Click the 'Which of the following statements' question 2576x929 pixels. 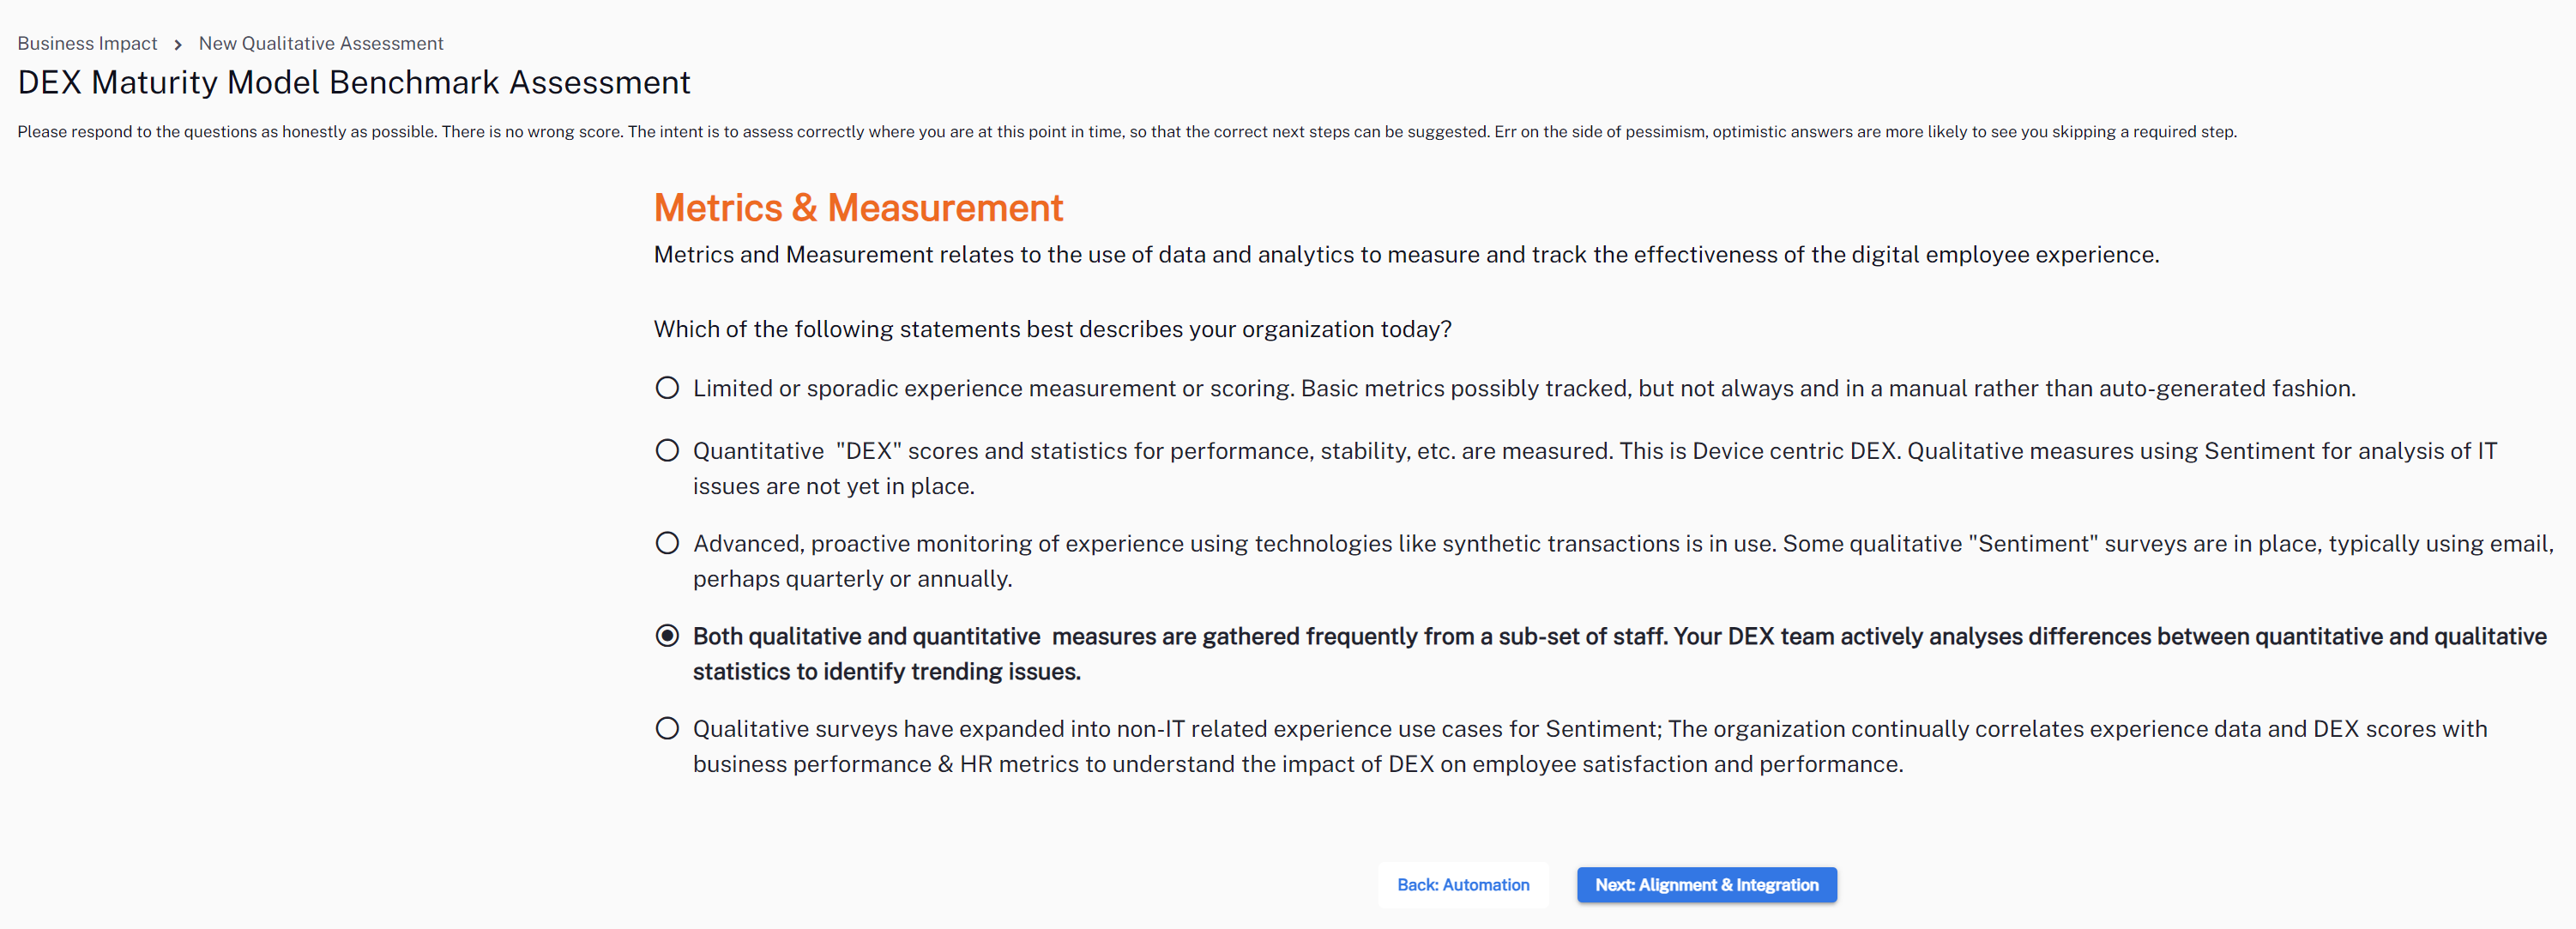point(1052,330)
